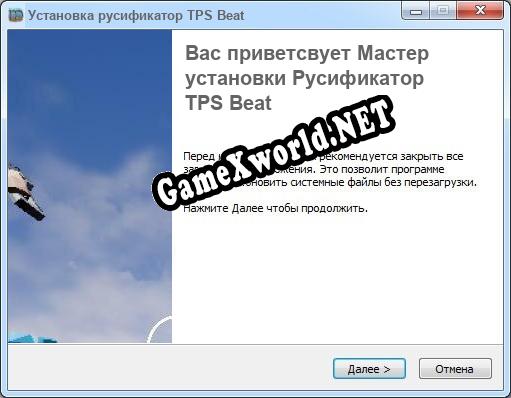Image resolution: width=511 pixels, height=398 pixels.
Task: Click the title bar text 'Установка русификатор TPS Beat'
Action: click(x=136, y=15)
